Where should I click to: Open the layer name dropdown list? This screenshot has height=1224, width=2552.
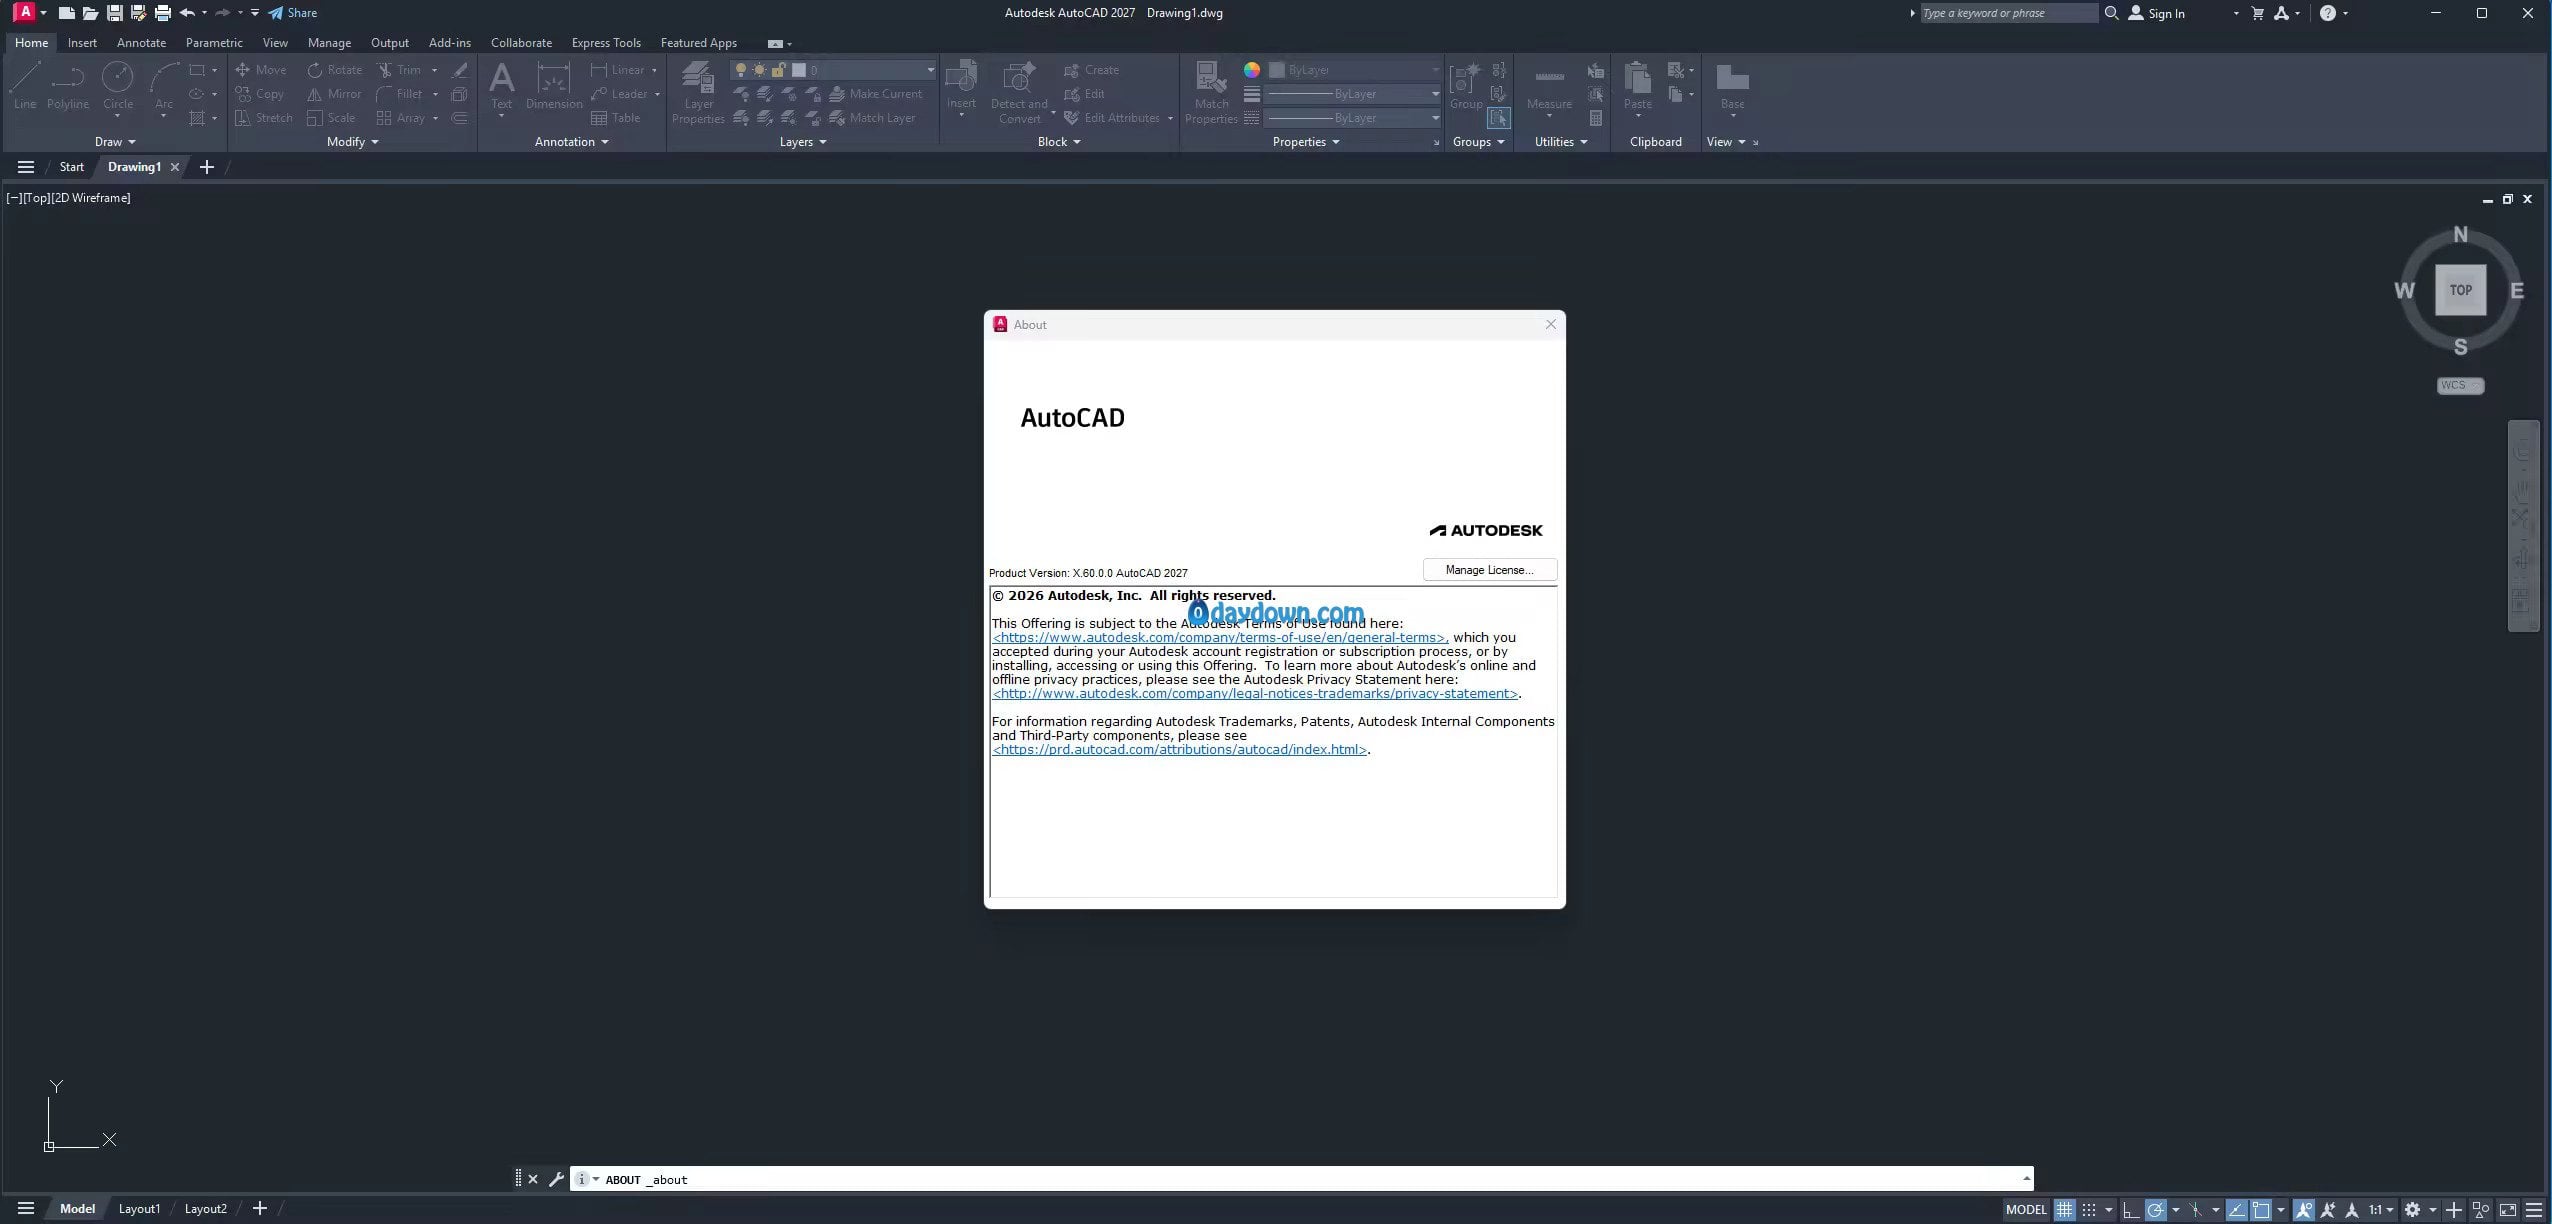pos(930,70)
